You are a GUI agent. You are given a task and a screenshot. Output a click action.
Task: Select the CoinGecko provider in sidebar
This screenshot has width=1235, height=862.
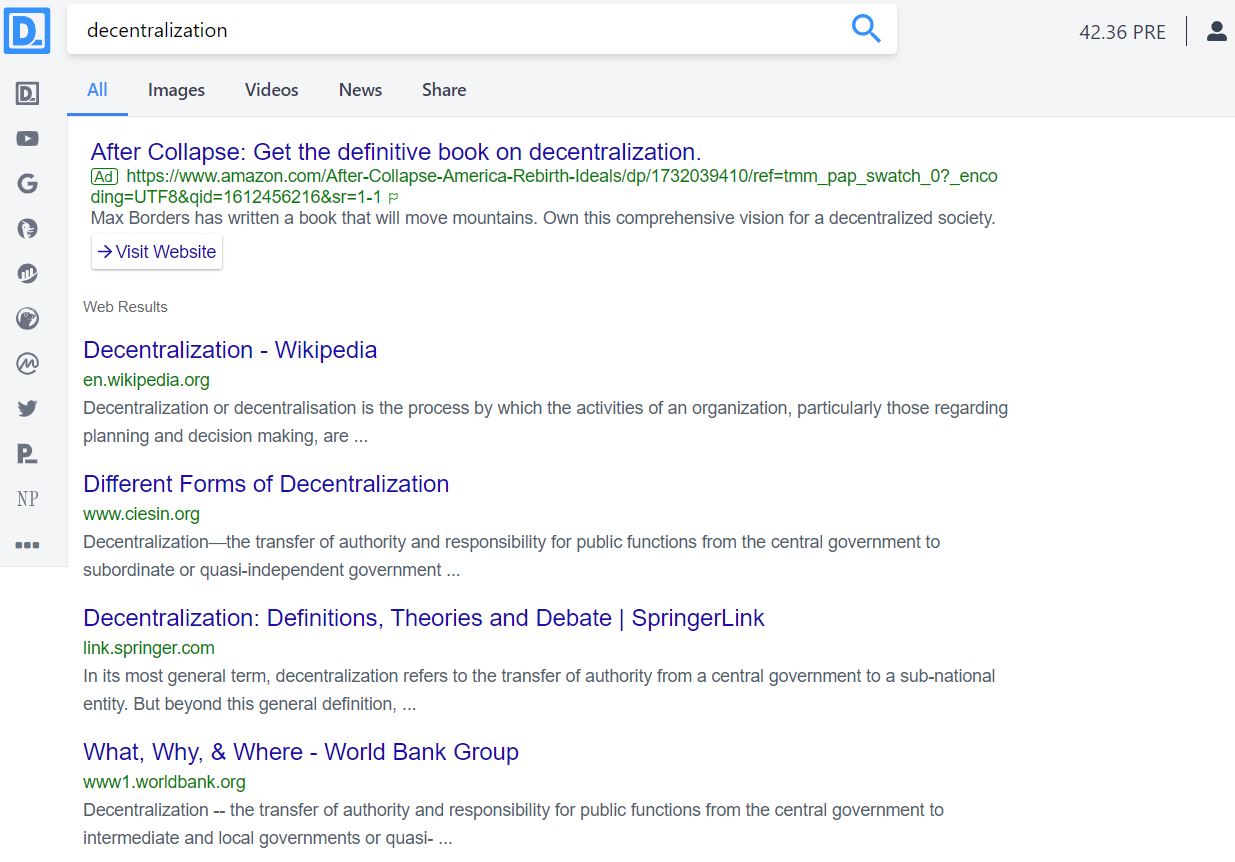[28, 319]
